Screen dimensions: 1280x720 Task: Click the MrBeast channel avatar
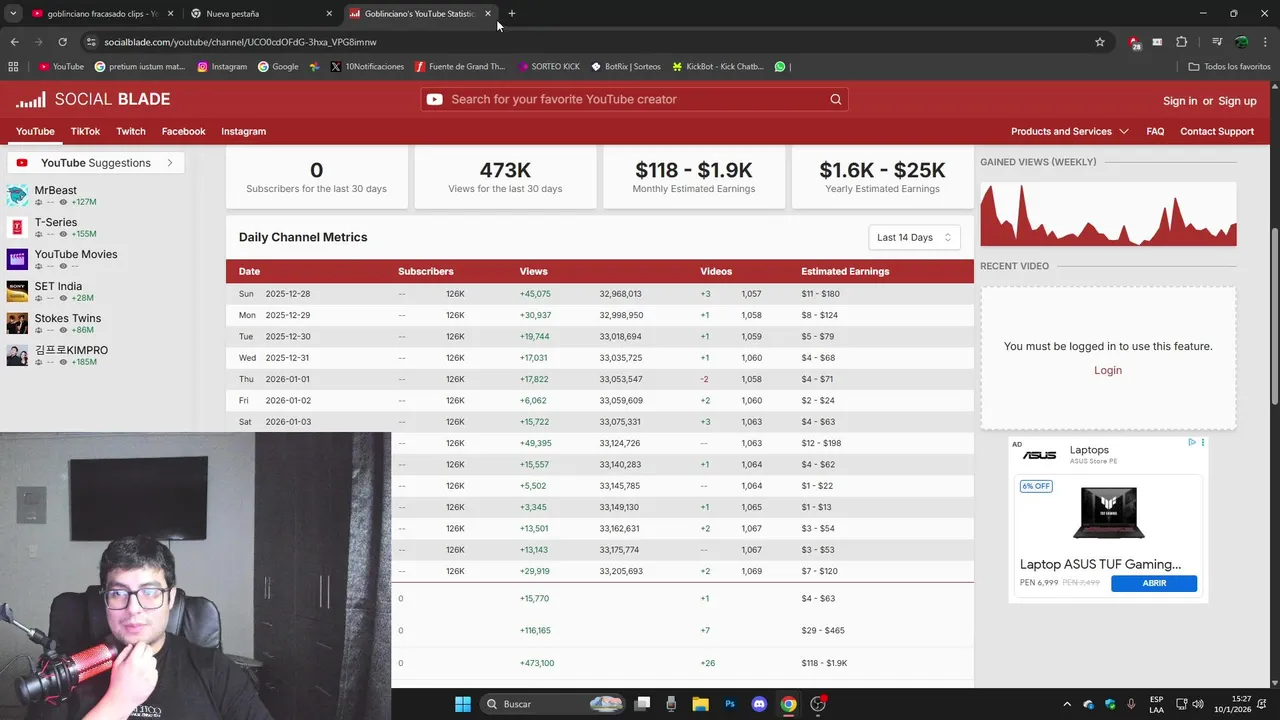click(x=17, y=195)
